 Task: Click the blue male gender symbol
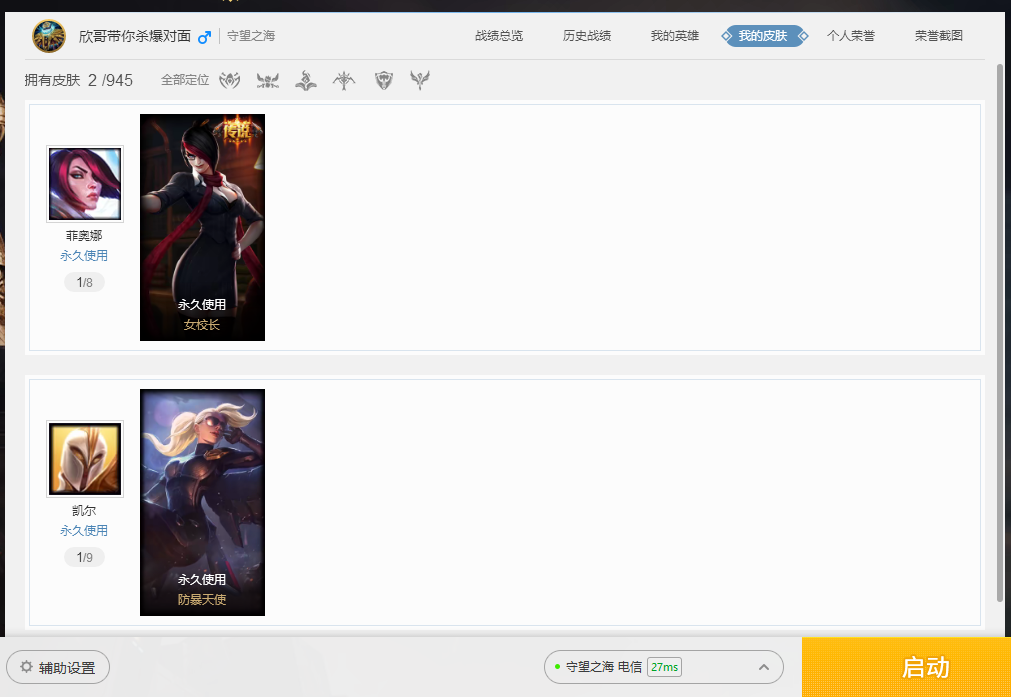coord(204,37)
